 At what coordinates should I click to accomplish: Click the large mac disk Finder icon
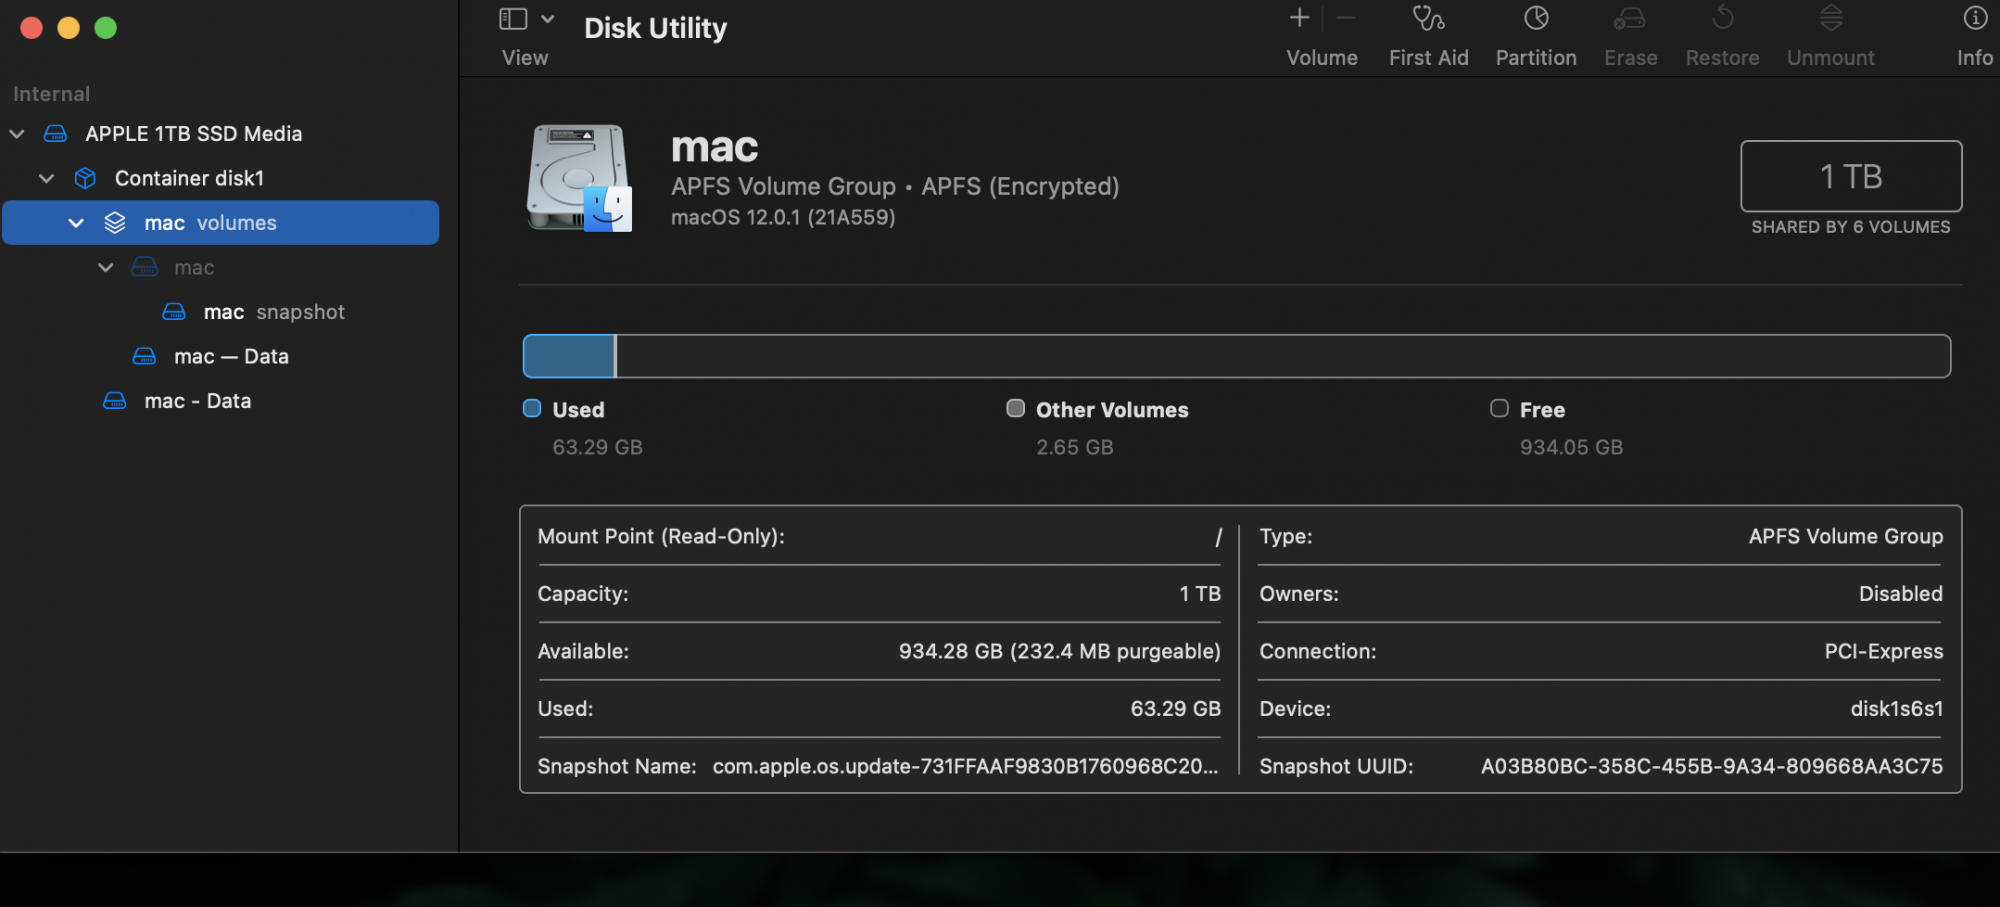click(580, 178)
